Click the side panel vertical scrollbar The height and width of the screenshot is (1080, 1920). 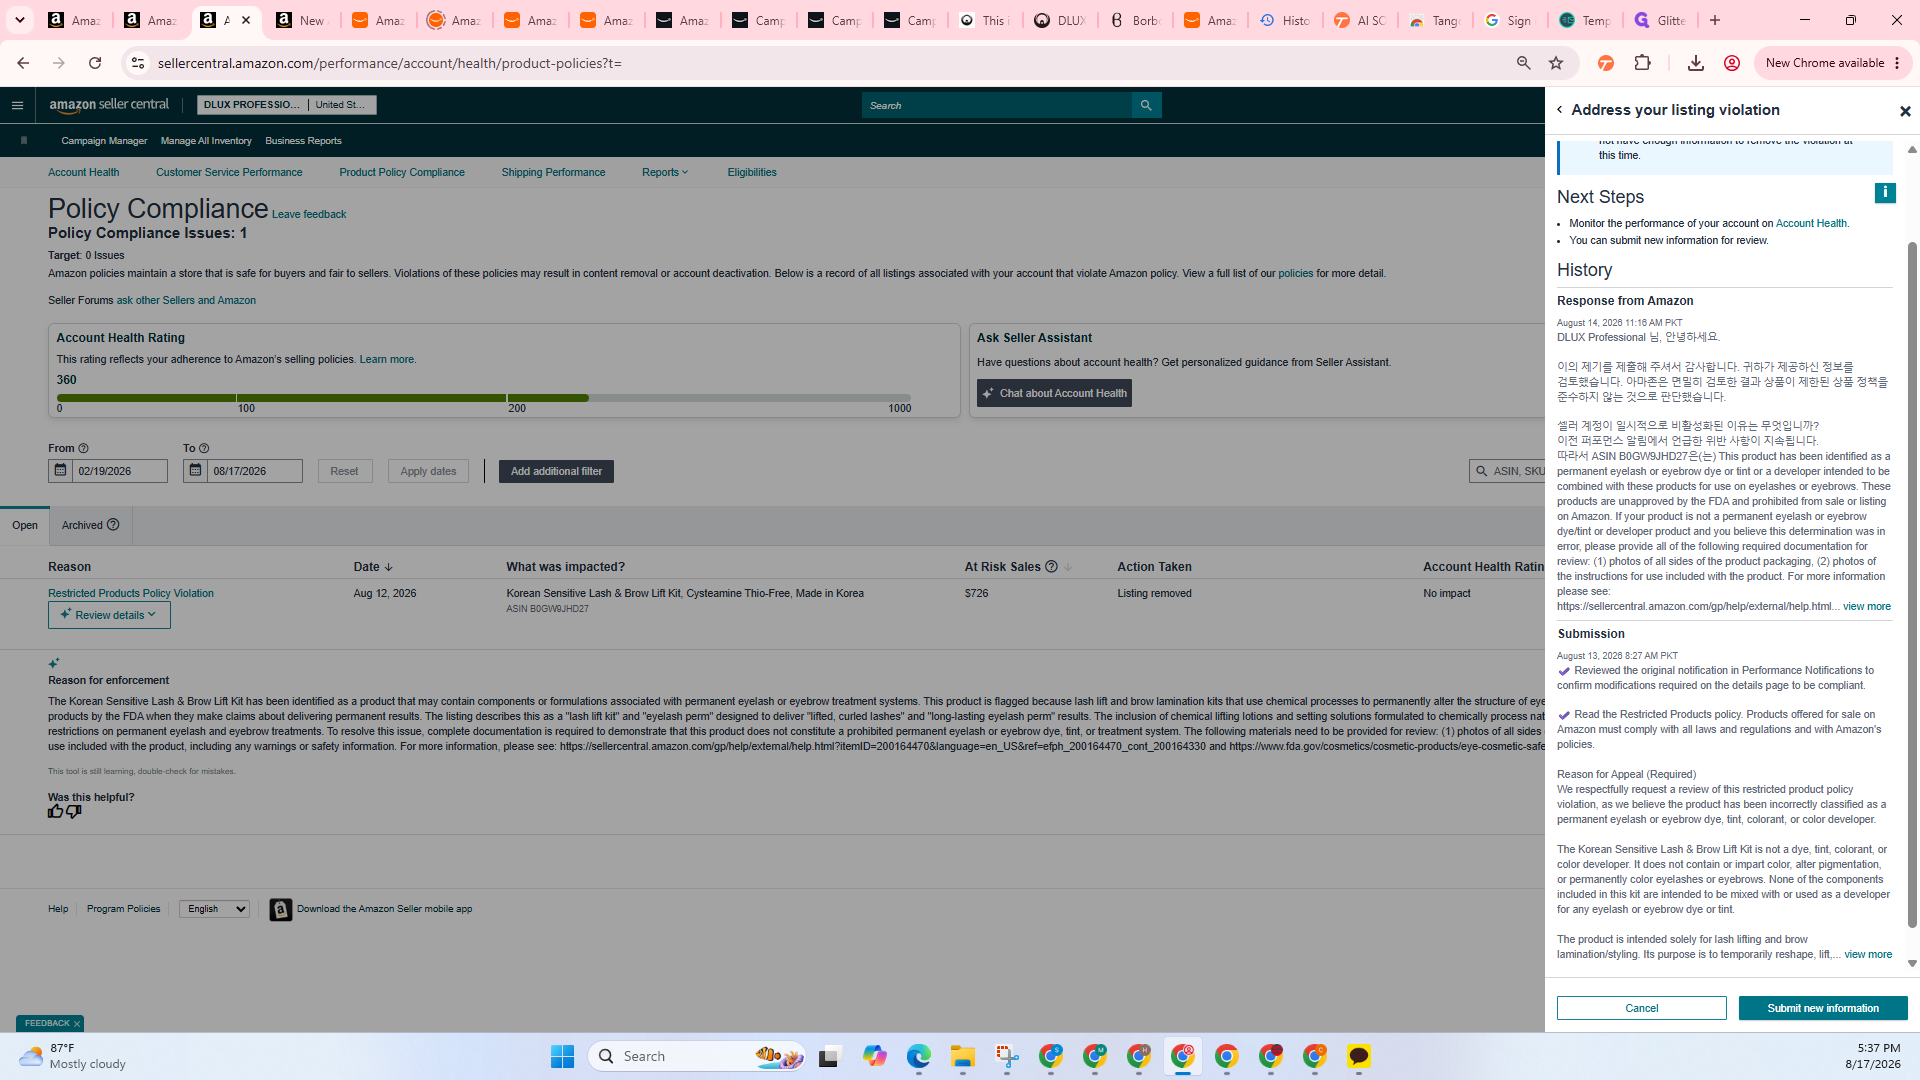coord(1912,584)
